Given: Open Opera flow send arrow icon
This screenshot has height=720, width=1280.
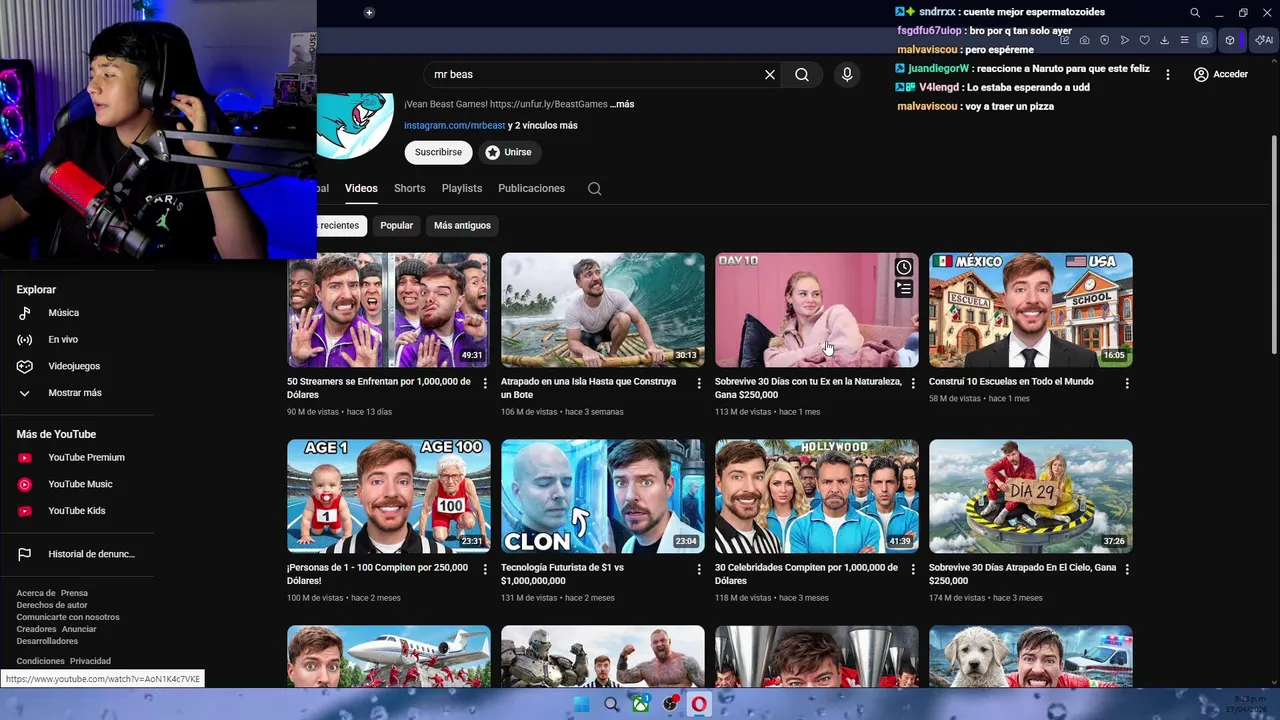Looking at the screenshot, I should click(x=1125, y=40).
